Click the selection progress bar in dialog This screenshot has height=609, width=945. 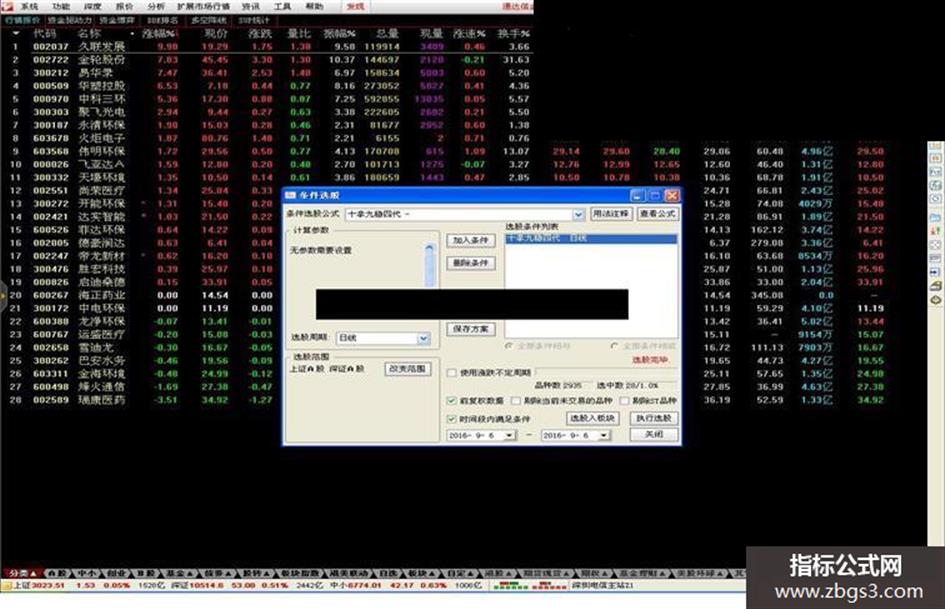click(x=605, y=373)
